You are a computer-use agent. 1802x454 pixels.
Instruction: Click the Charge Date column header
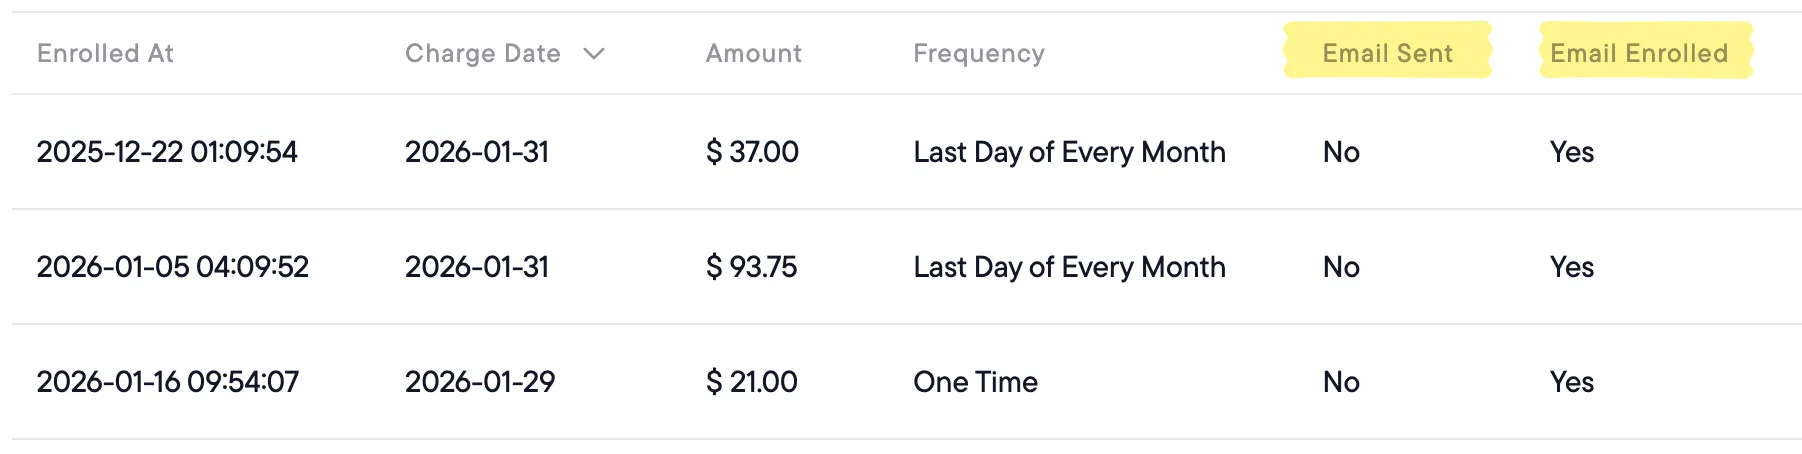click(x=482, y=54)
